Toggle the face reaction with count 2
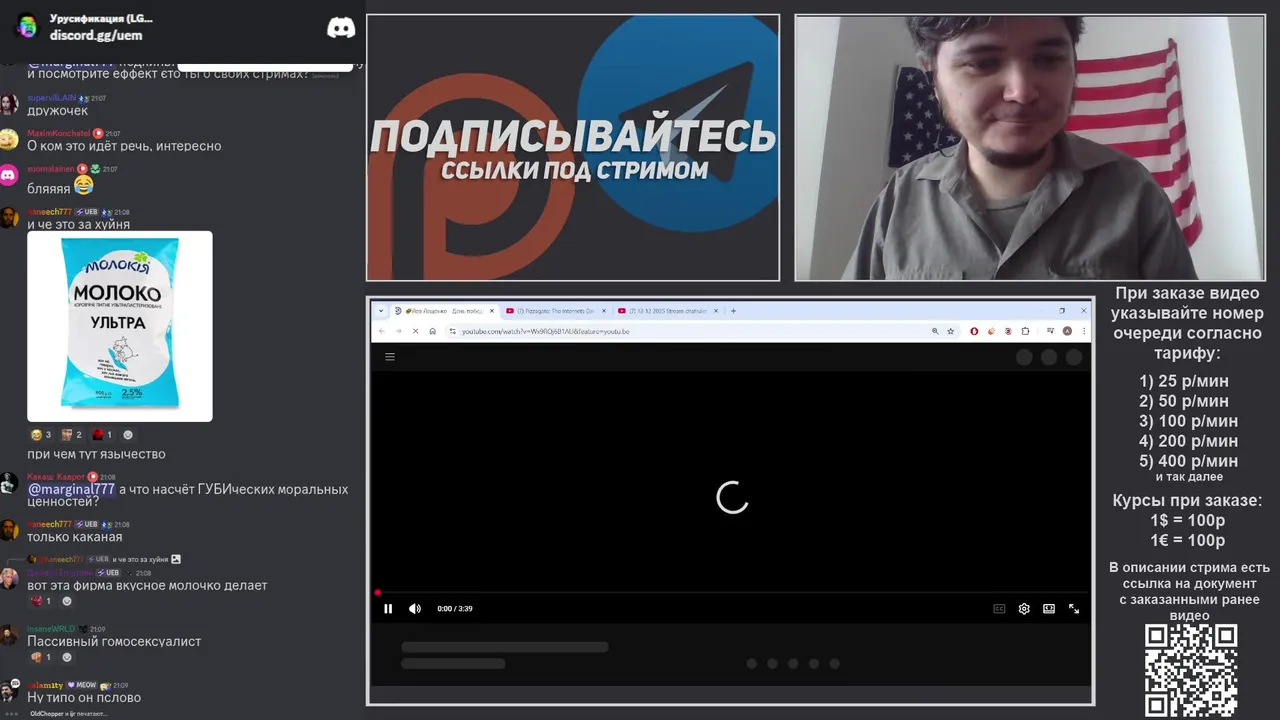 [x=71, y=435]
